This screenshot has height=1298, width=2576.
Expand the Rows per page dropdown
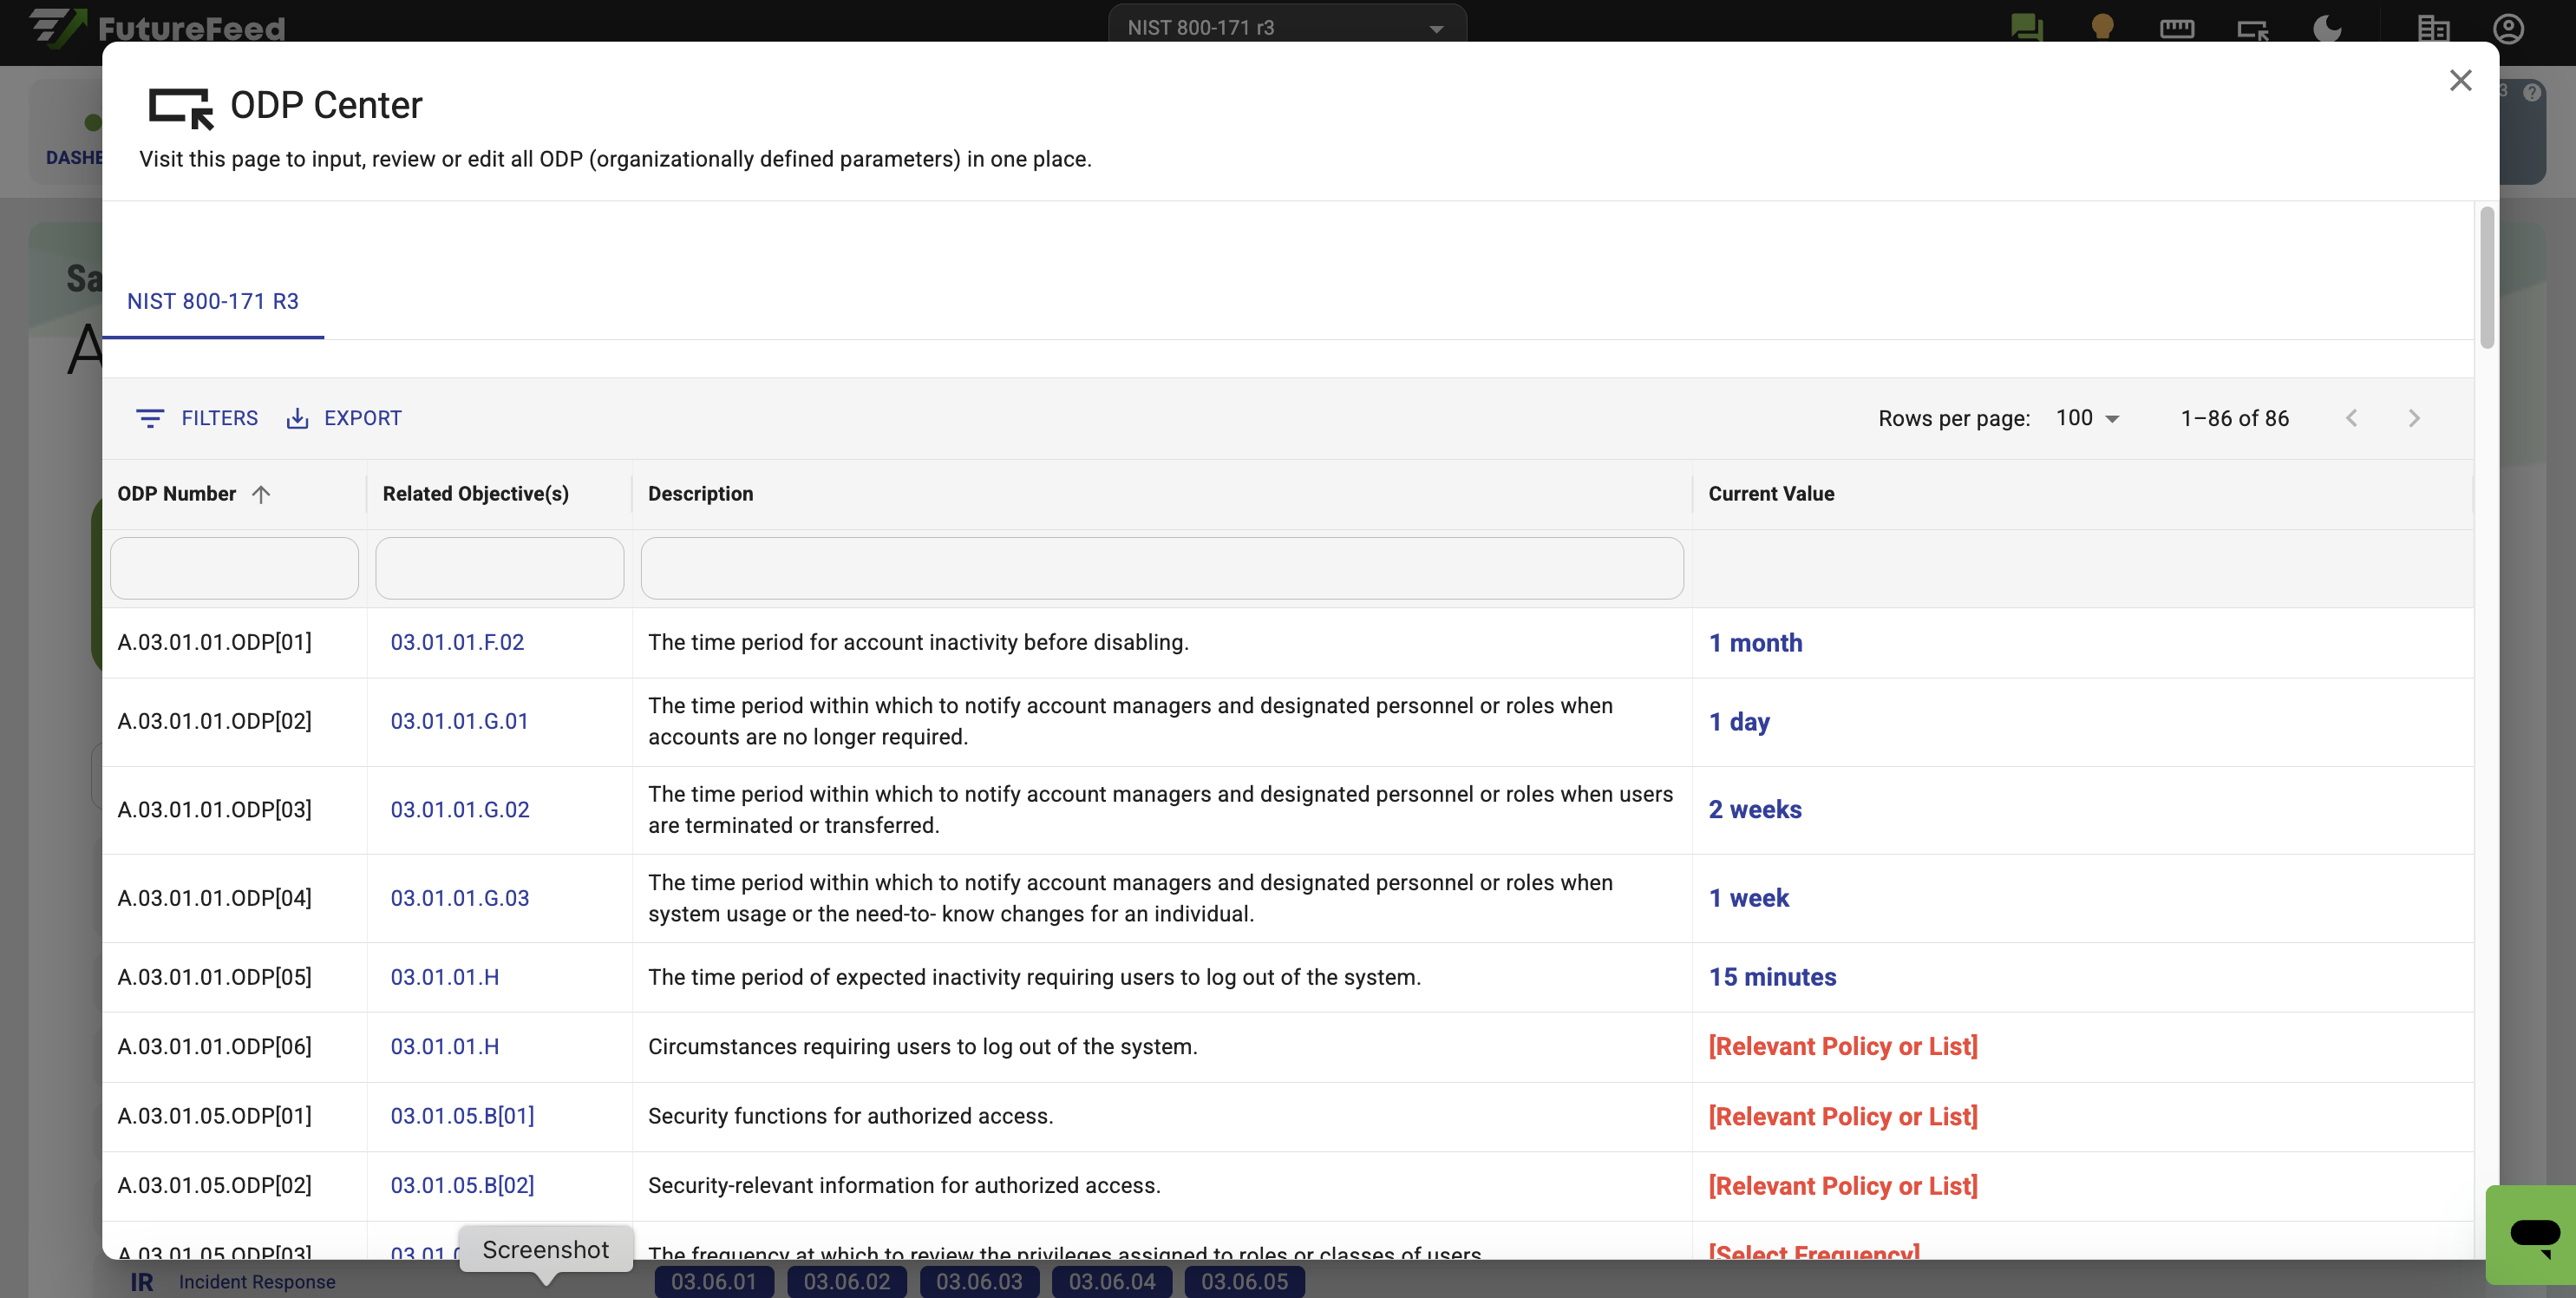2087,418
